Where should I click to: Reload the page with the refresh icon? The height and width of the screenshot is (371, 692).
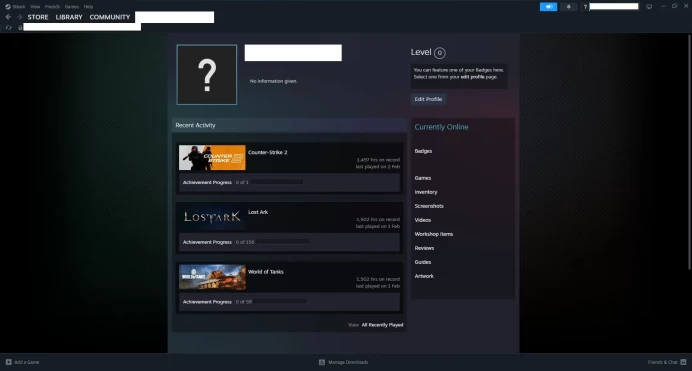coord(8,27)
